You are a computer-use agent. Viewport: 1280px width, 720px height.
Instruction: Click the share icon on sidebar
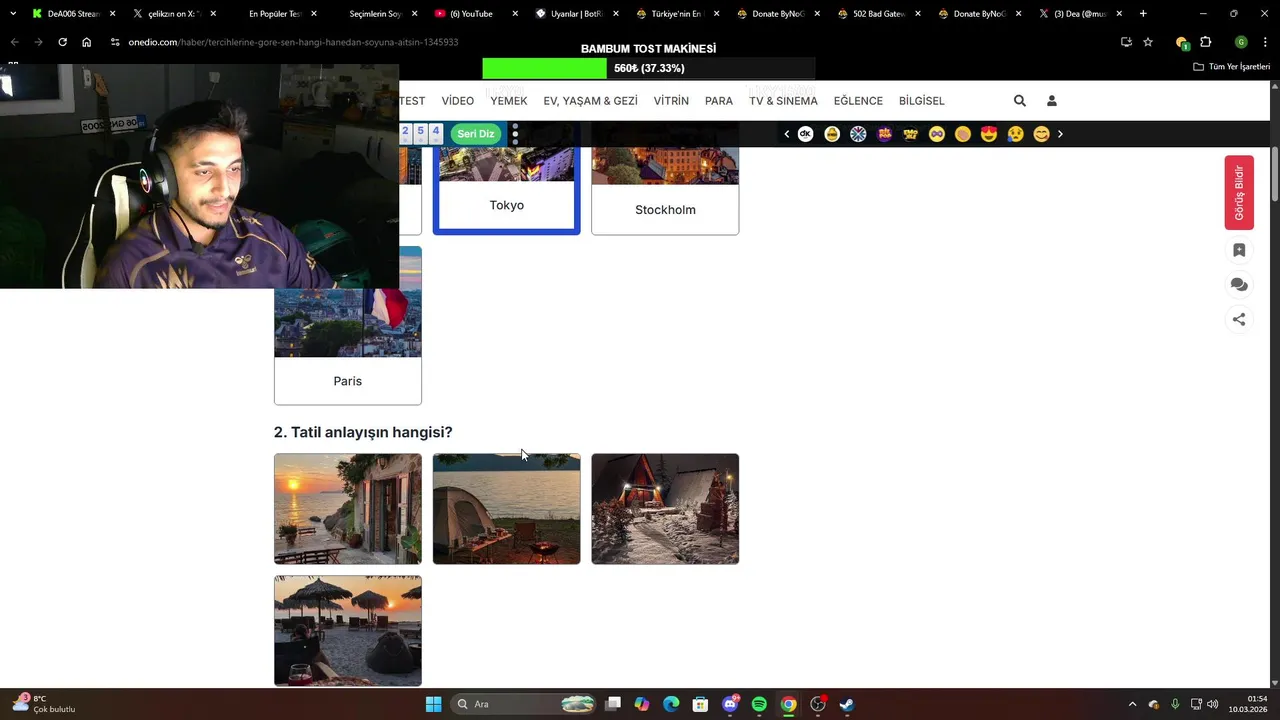tap(1239, 319)
